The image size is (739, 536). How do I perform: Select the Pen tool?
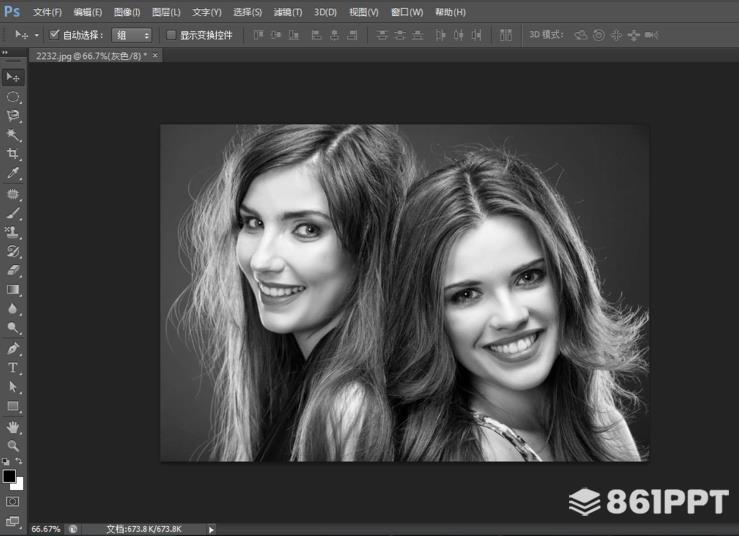pos(13,348)
